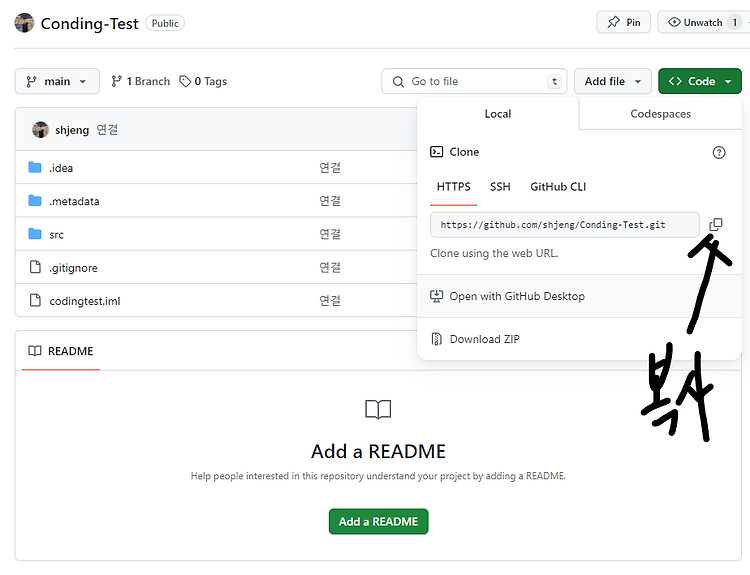750x575 pixels.
Task: Open the .metadata folder name
Action: tap(74, 201)
